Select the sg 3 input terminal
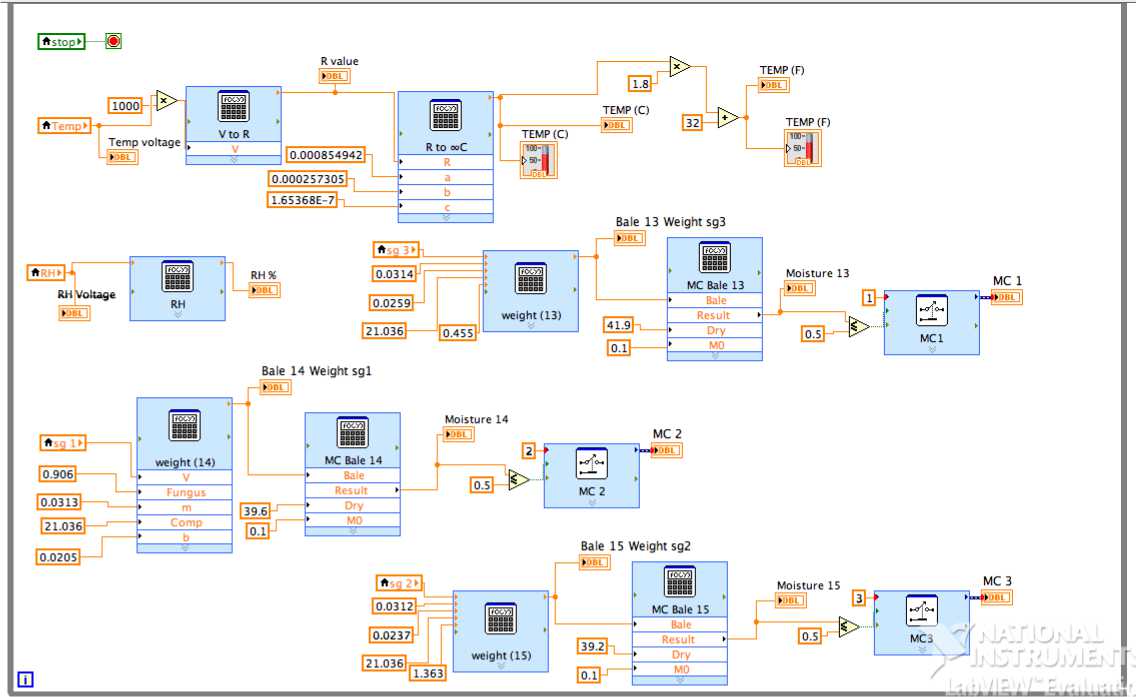 tap(398, 249)
